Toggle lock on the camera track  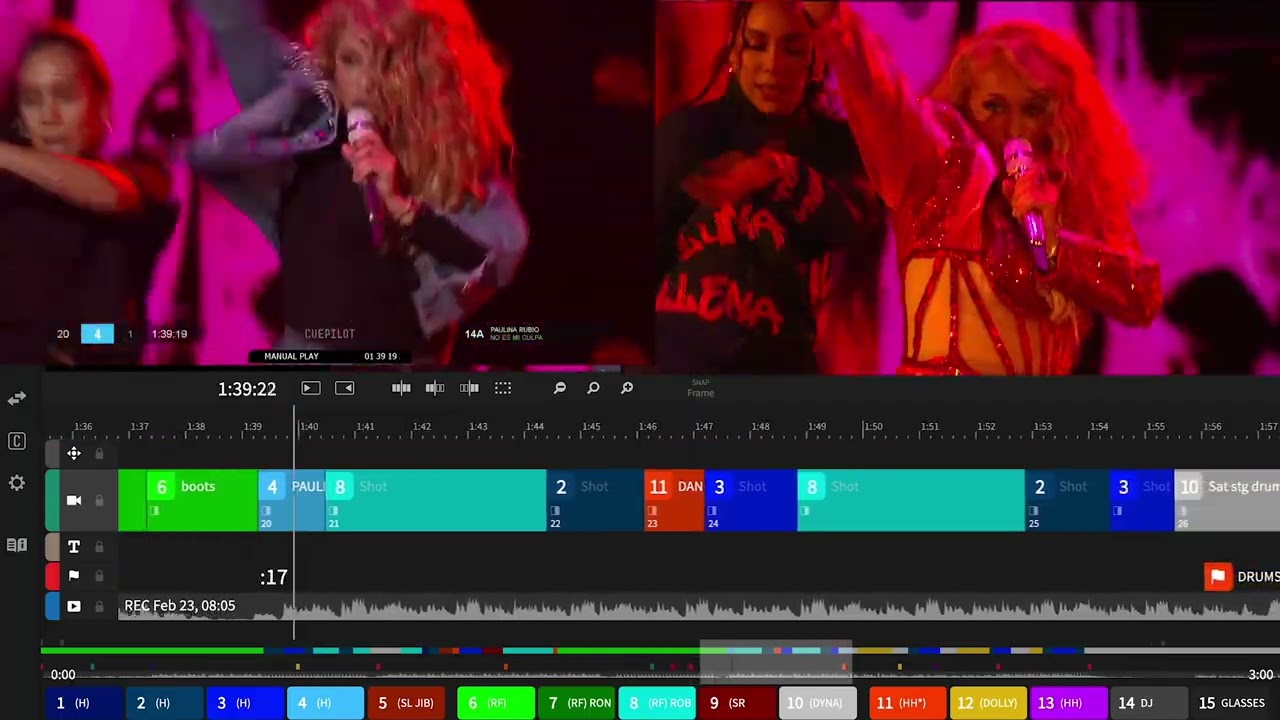point(99,500)
